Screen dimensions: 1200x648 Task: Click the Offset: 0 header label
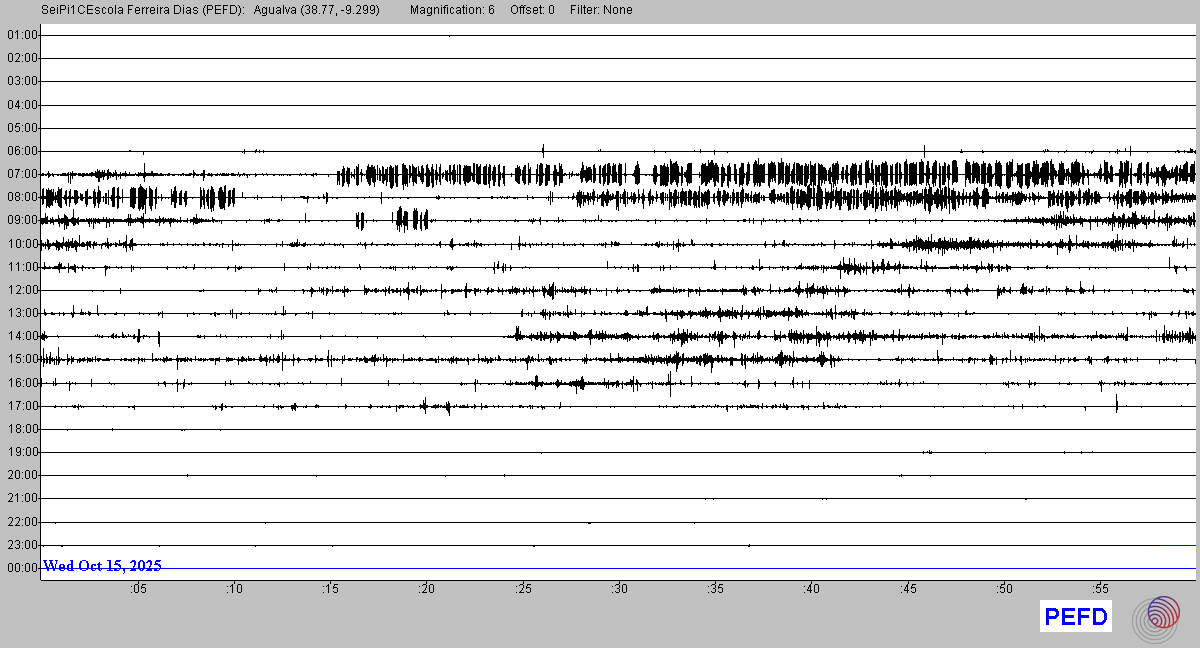[x=531, y=10]
